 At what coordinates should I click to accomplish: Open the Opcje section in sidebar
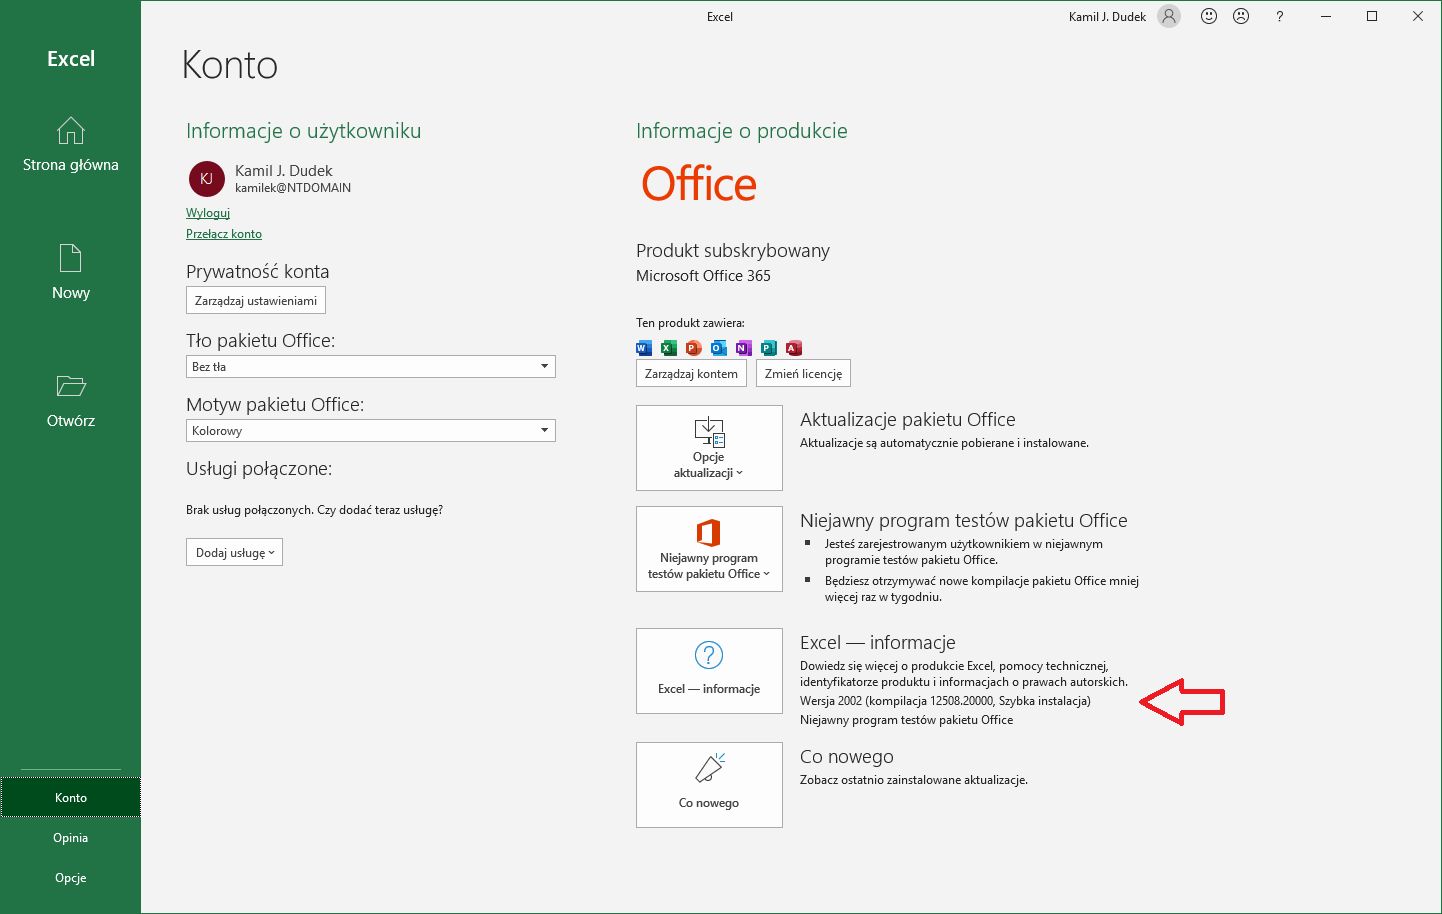click(x=70, y=877)
